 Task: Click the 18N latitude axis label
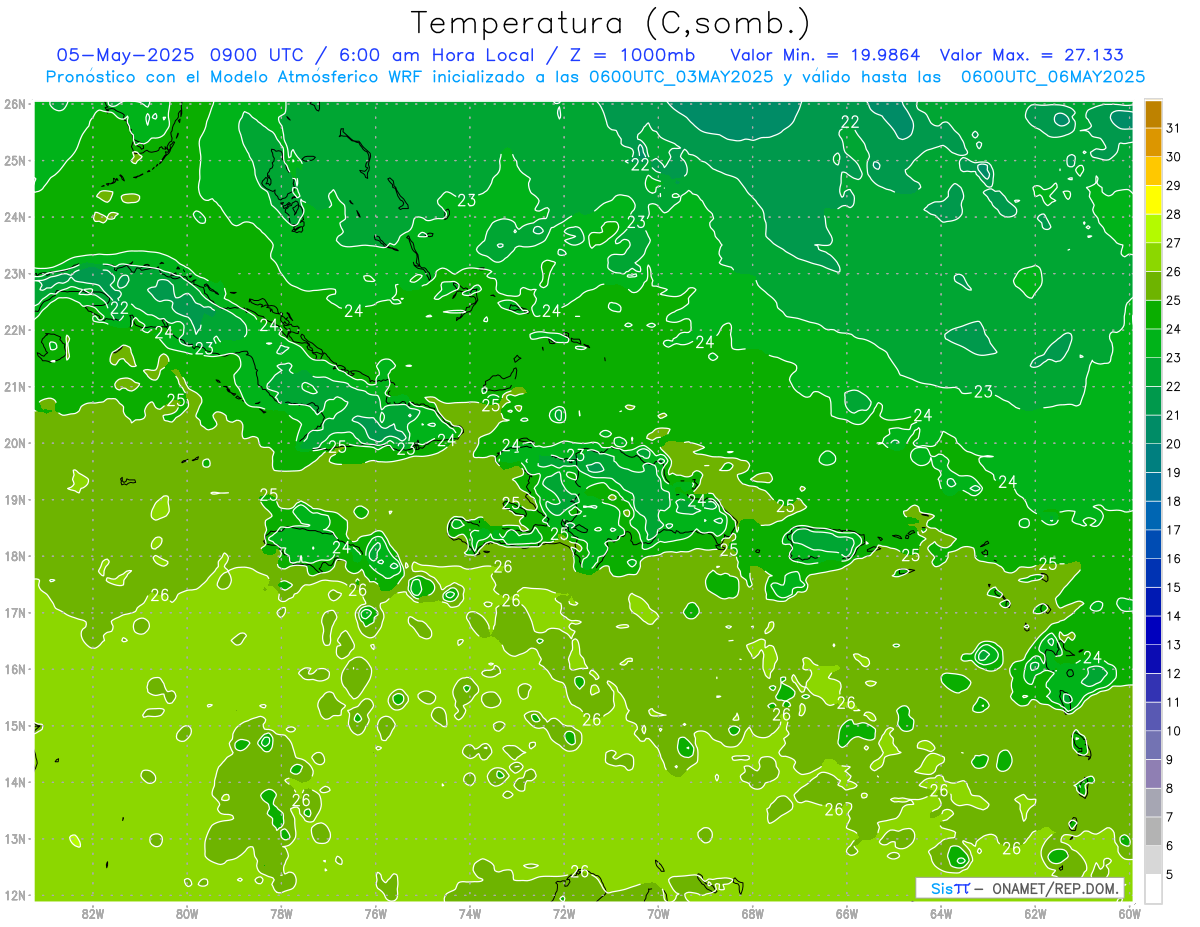(15, 556)
